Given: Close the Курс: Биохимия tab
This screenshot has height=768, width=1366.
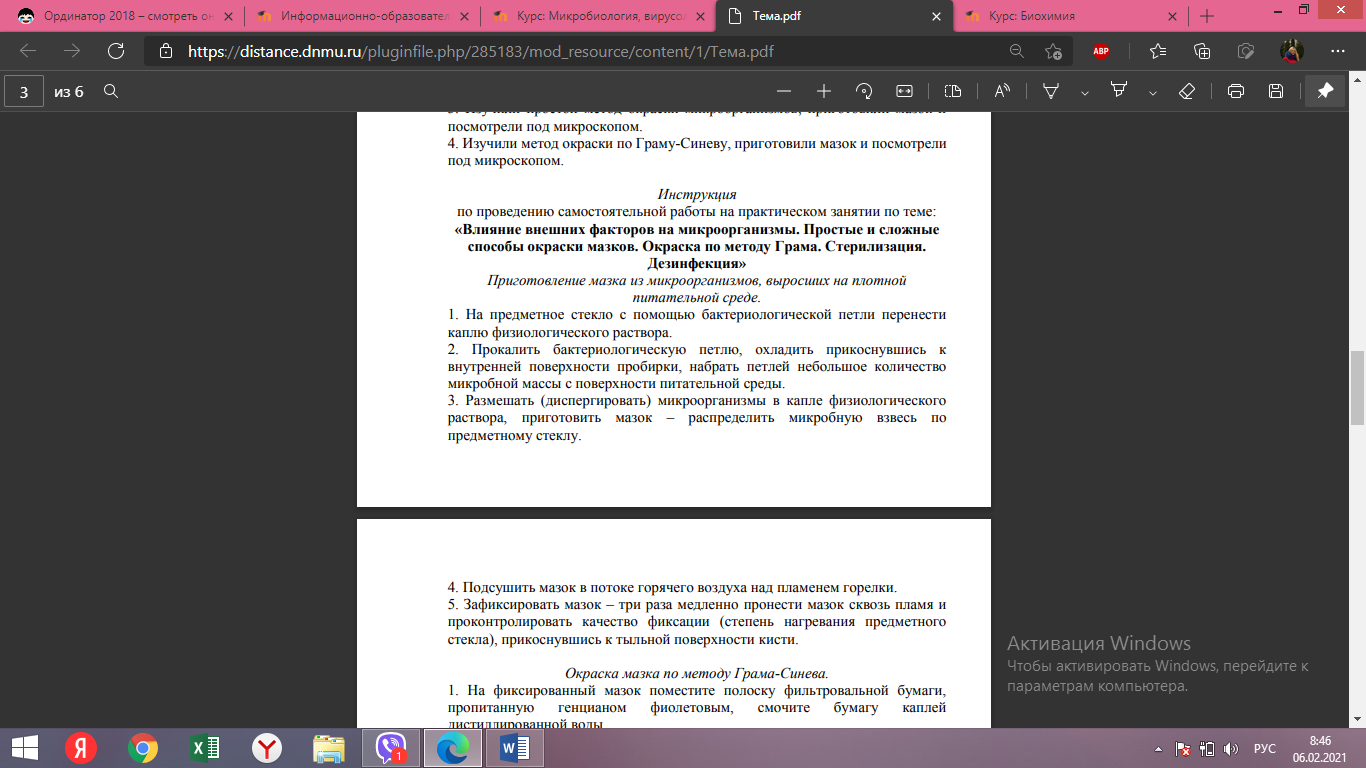Looking at the screenshot, I should [1174, 16].
